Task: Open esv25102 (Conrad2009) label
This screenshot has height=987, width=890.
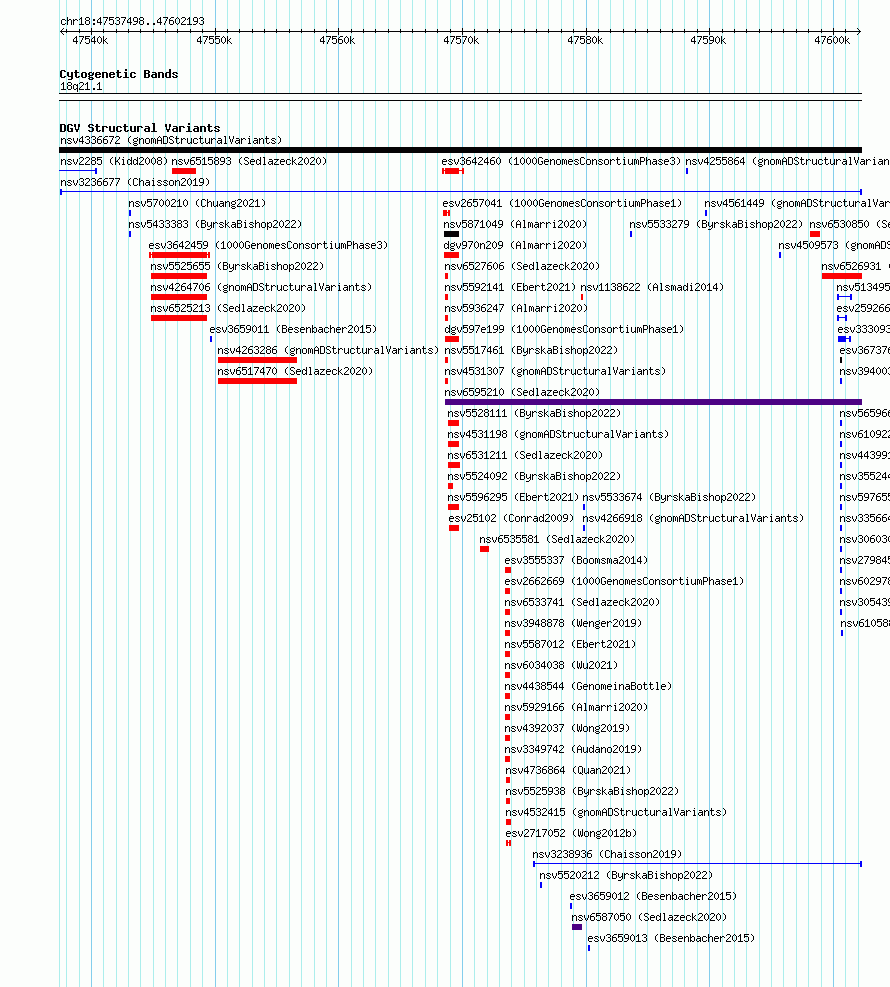Action: pyautogui.click(x=511, y=518)
